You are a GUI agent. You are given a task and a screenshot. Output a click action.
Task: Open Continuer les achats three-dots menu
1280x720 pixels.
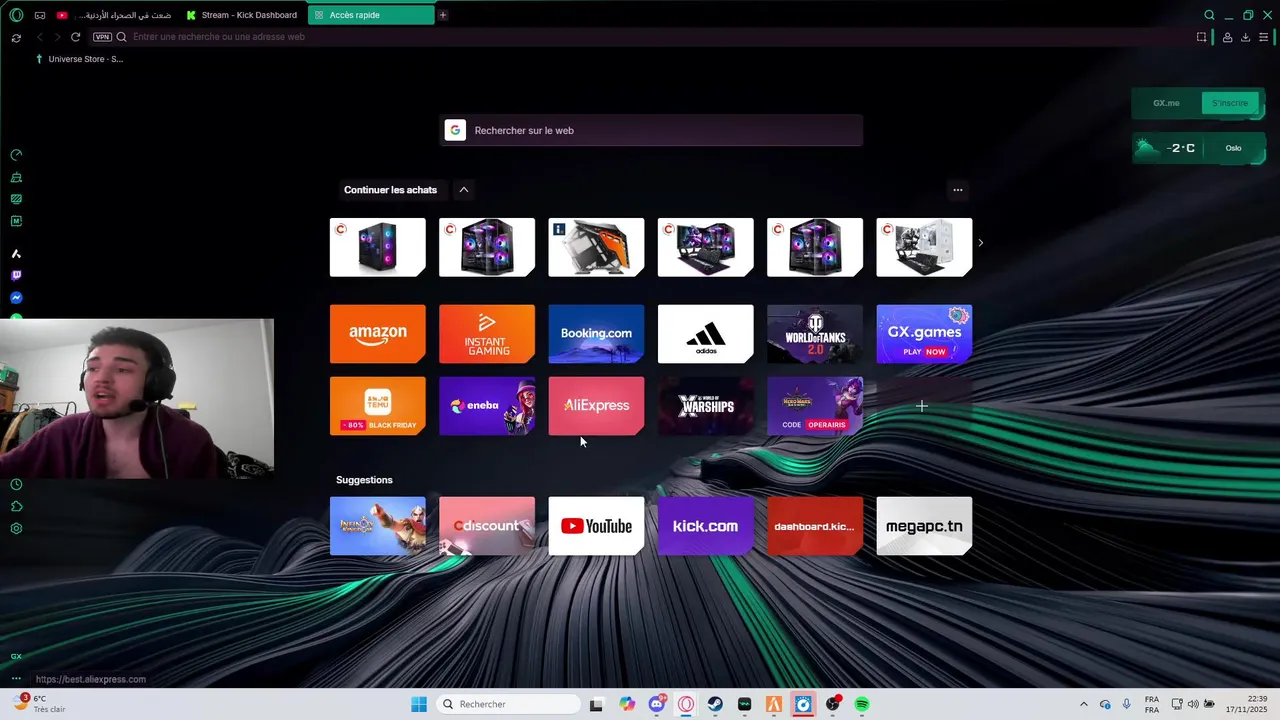[957, 190]
